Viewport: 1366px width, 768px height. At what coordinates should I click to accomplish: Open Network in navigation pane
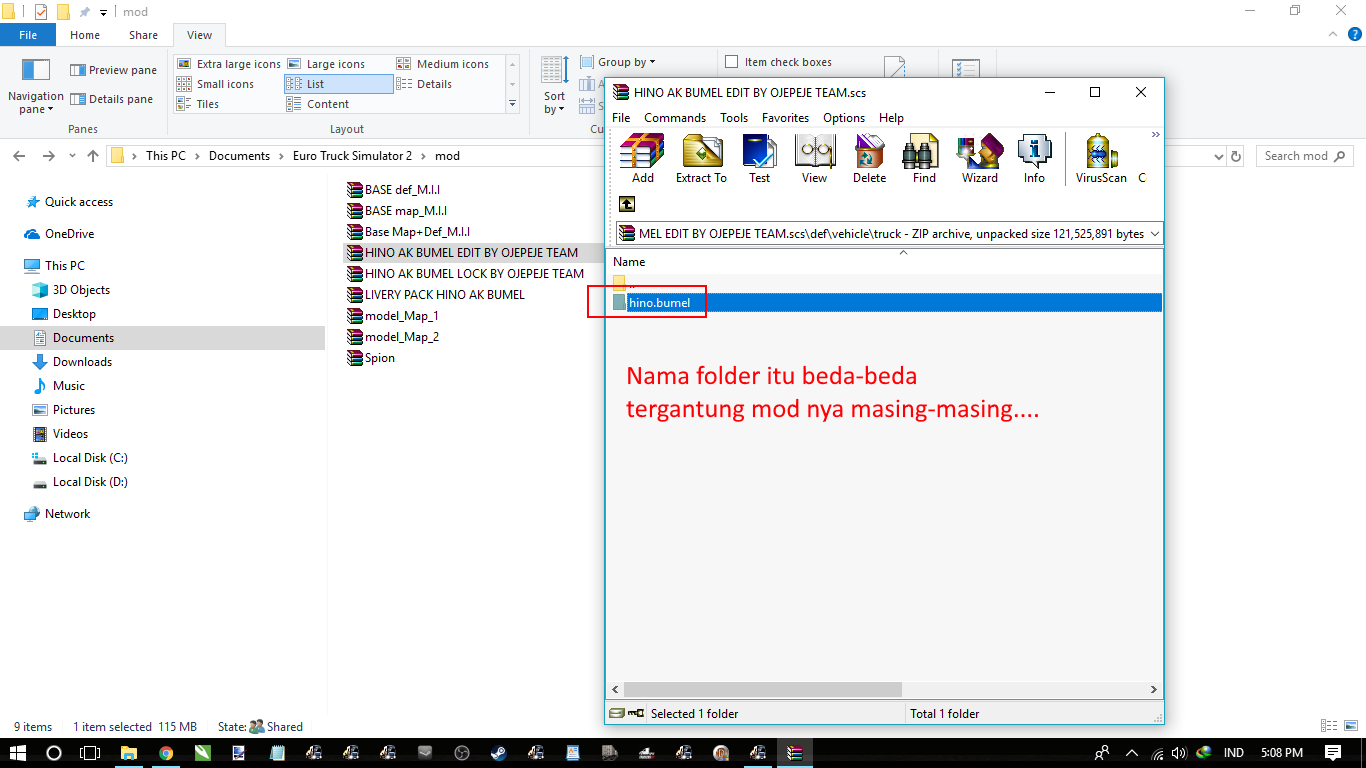click(57, 514)
